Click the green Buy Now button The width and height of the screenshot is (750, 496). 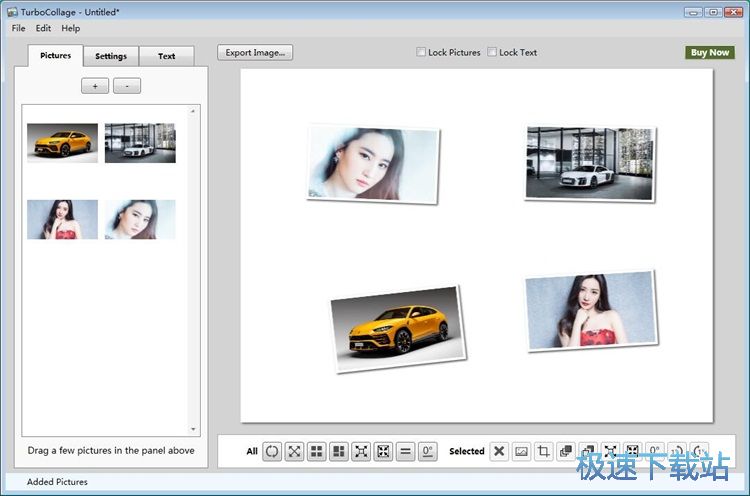pyautogui.click(x=710, y=52)
